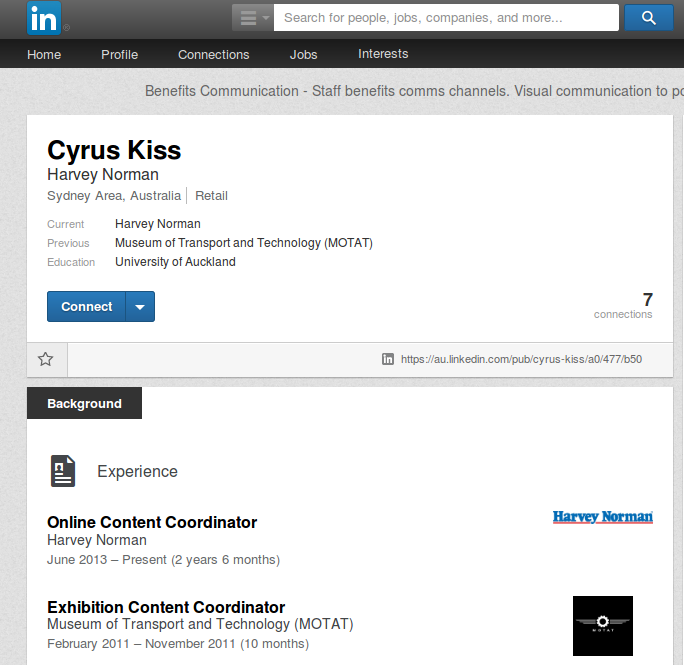Open the Jobs menu item
Viewport: 684px width, 665px height.
click(x=304, y=55)
